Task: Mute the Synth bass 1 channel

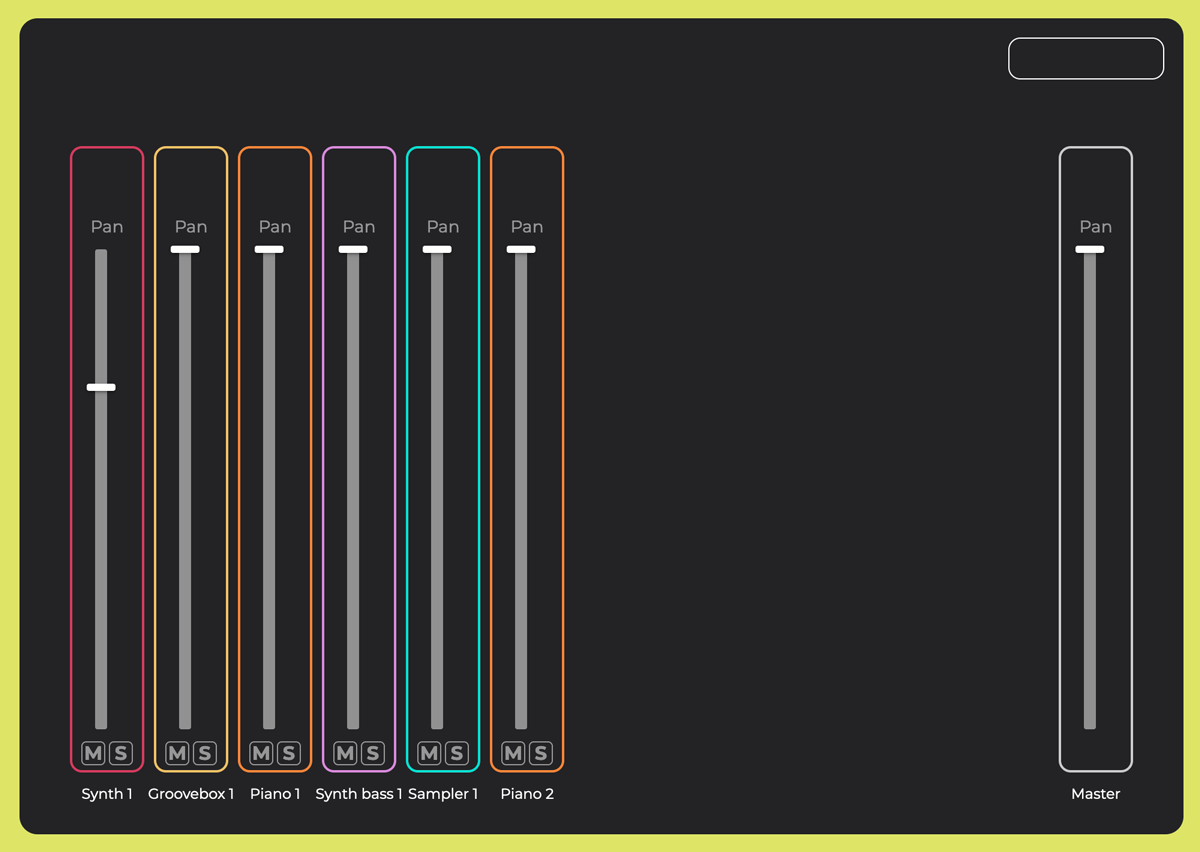Action: coord(345,753)
